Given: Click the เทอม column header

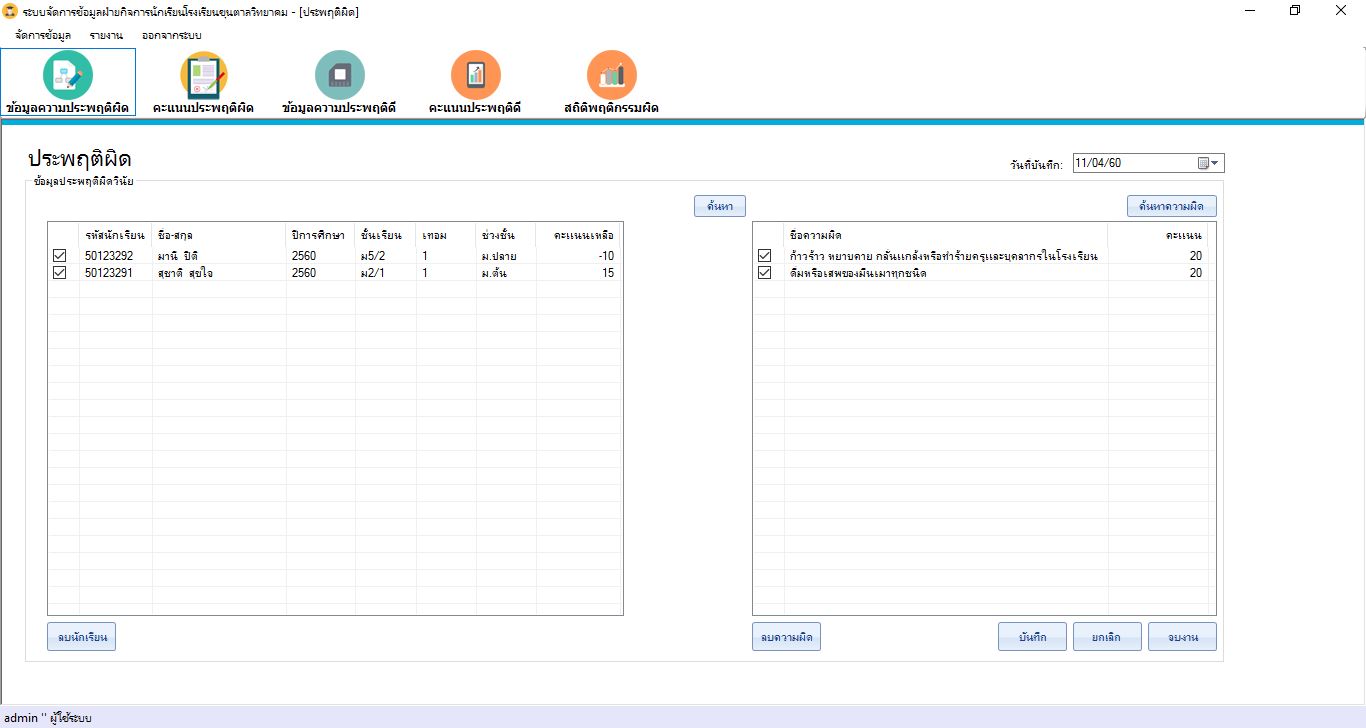Looking at the screenshot, I should click(x=446, y=235).
